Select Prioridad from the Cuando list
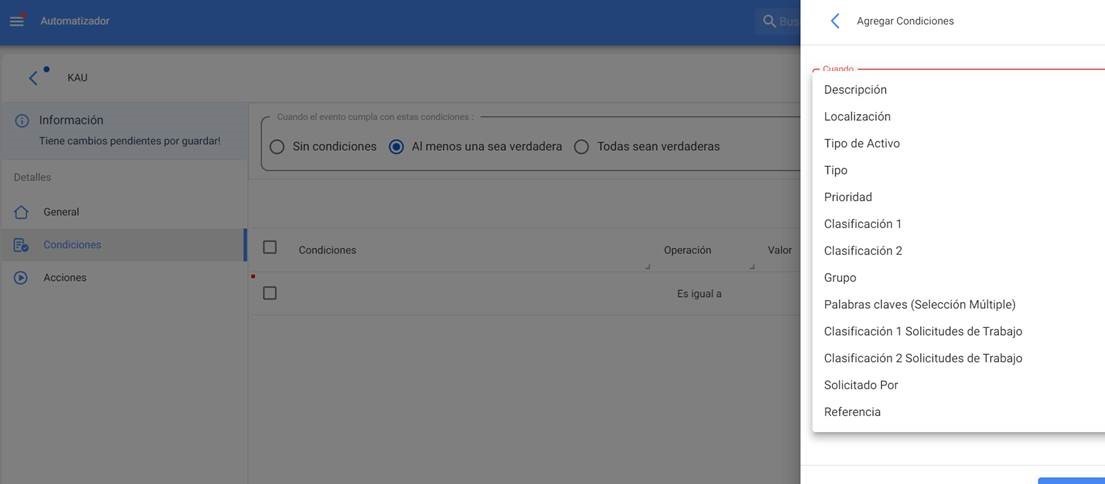Screen dimensions: 1105x484 coord(848,197)
